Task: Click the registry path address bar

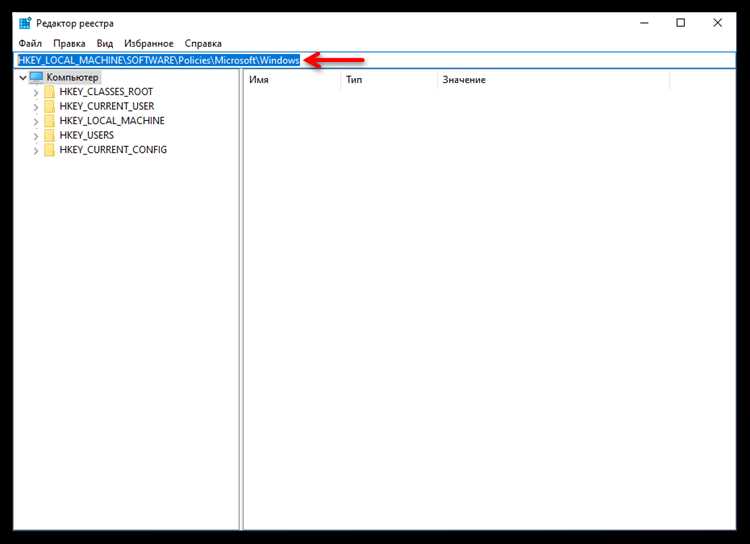Action: (x=375, y=60)
